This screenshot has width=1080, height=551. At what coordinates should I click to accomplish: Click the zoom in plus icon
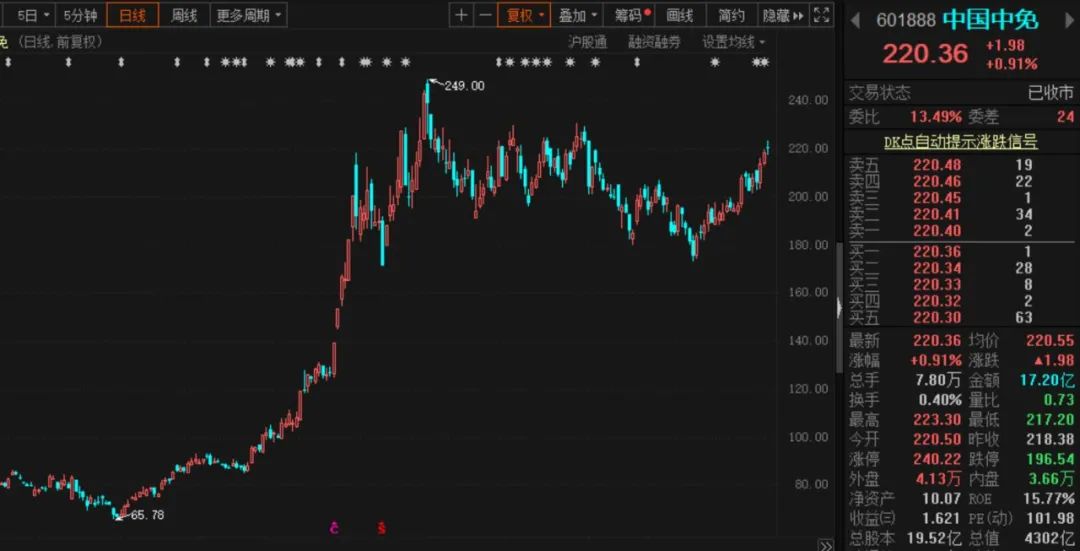460,15
